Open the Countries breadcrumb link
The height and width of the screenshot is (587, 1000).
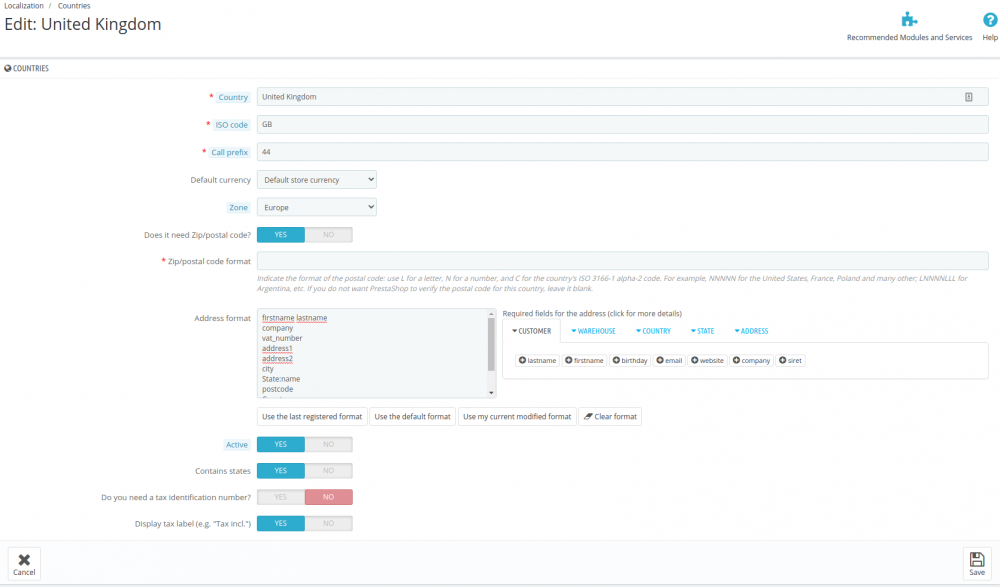[x=73, y=5]
